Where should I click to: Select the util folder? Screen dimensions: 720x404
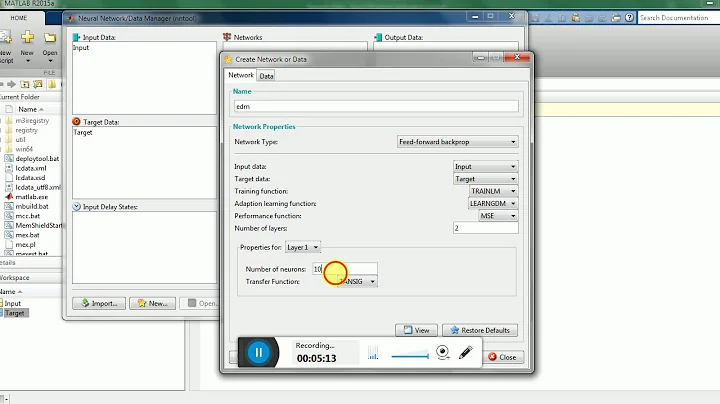click(20, 140)
